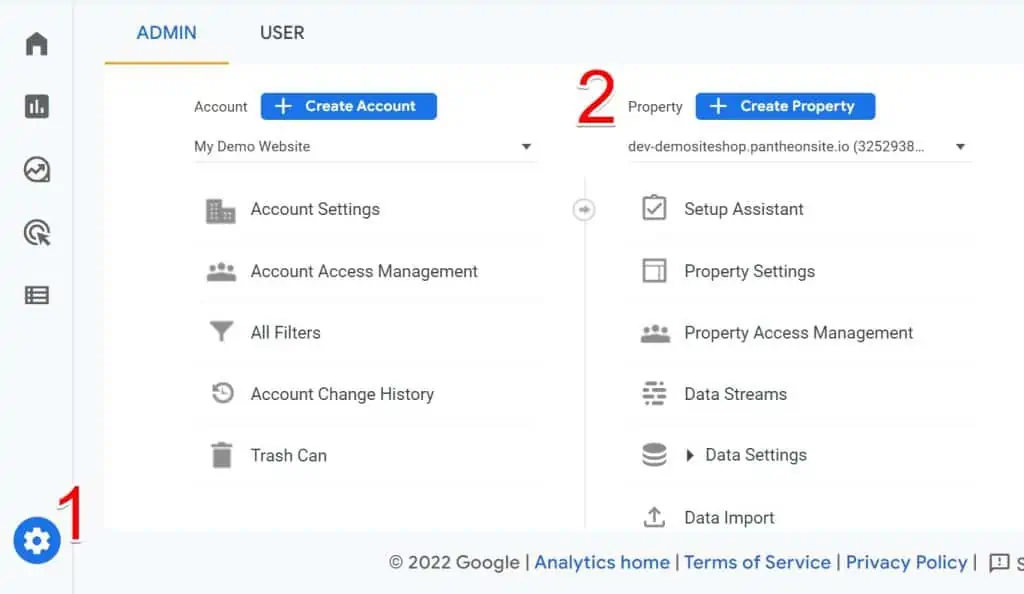Click the Create Account button
Viewport: 1024px width, 594px height.
[x=348, y=106]
